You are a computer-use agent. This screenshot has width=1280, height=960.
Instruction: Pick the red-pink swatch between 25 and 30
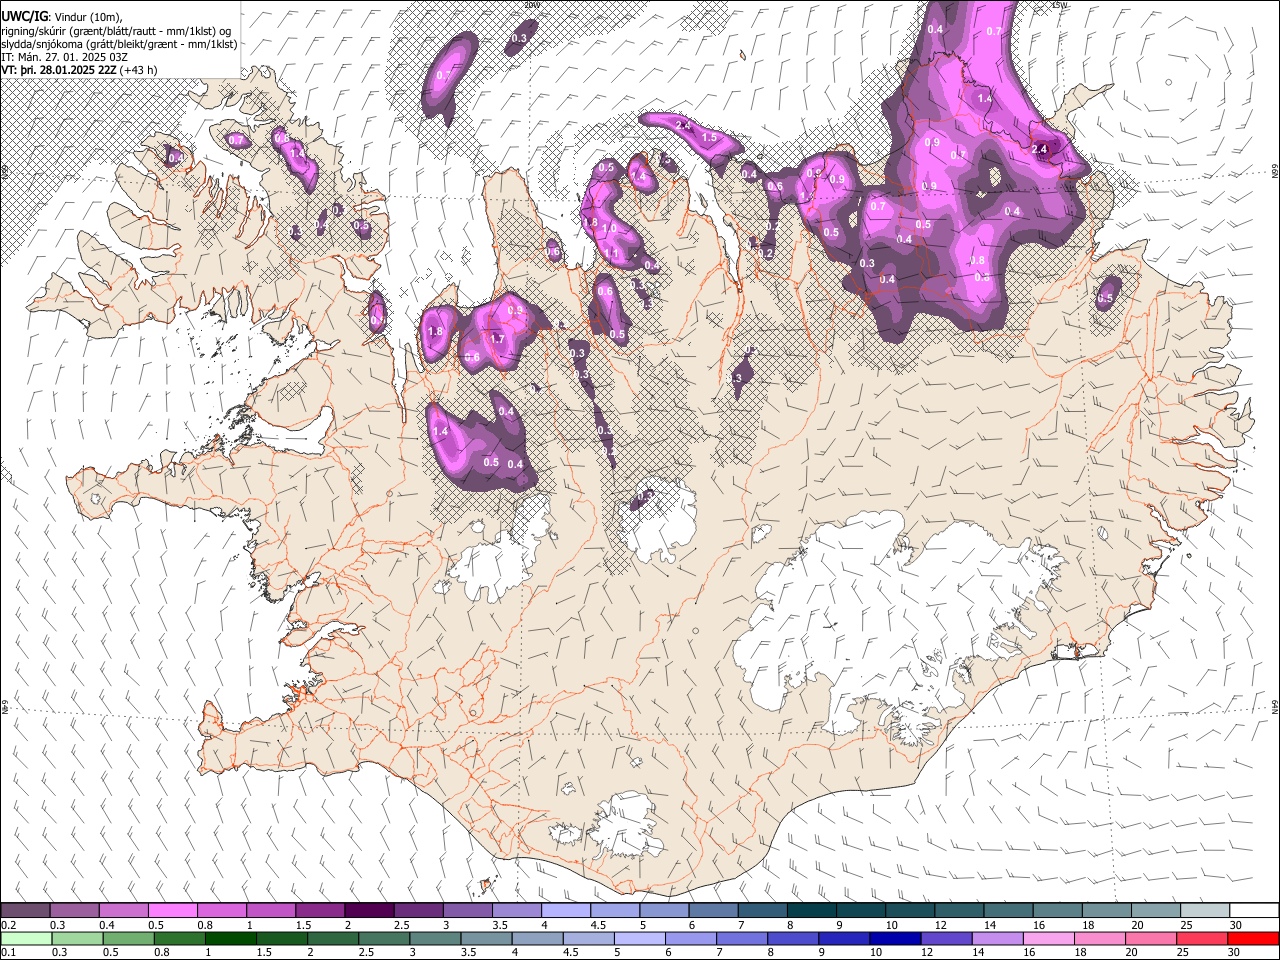[1201, 938]
